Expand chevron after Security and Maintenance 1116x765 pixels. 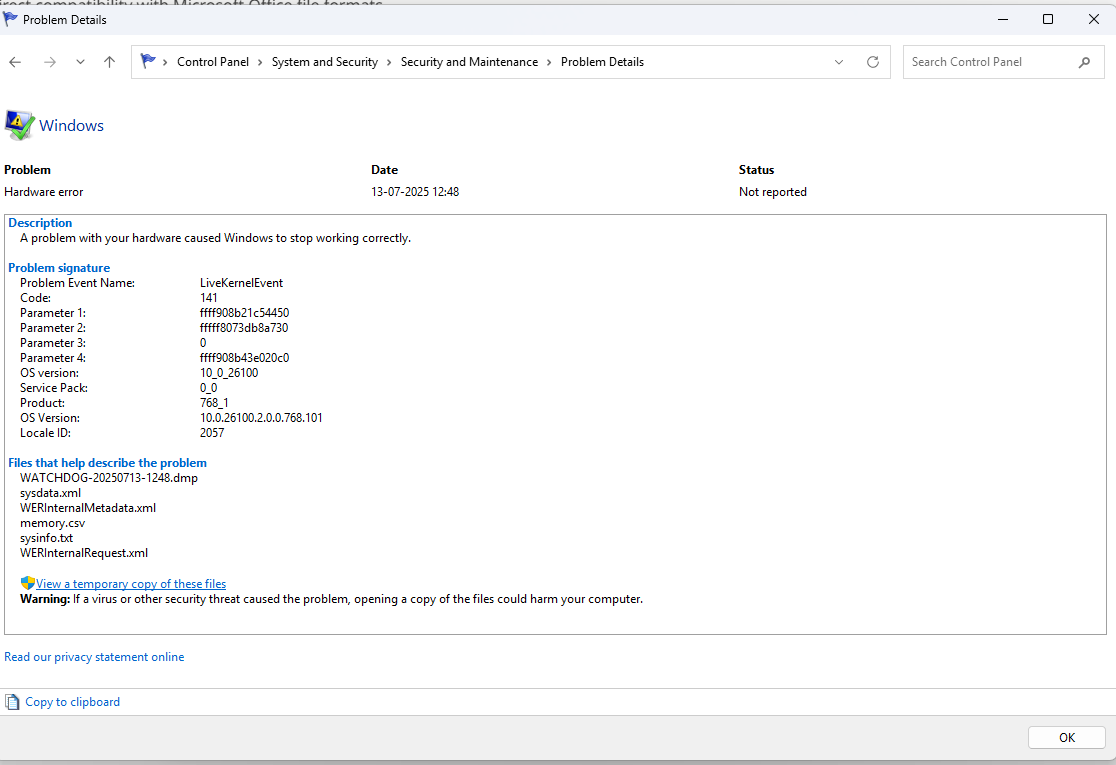point(549,63)
